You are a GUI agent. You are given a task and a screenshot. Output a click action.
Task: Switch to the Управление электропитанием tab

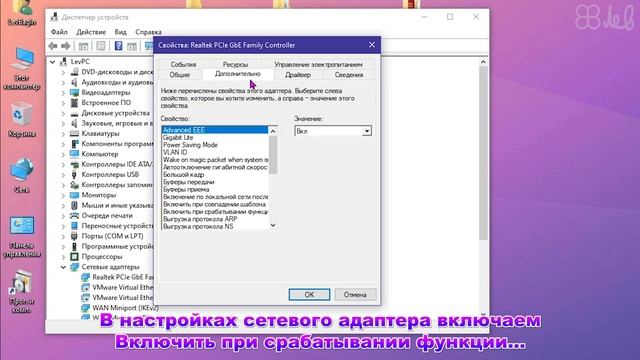point(318,64)
